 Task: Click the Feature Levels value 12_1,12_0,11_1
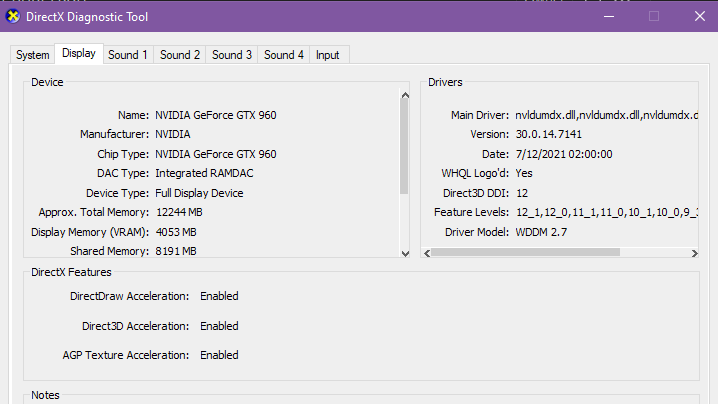tap(607, 212)
